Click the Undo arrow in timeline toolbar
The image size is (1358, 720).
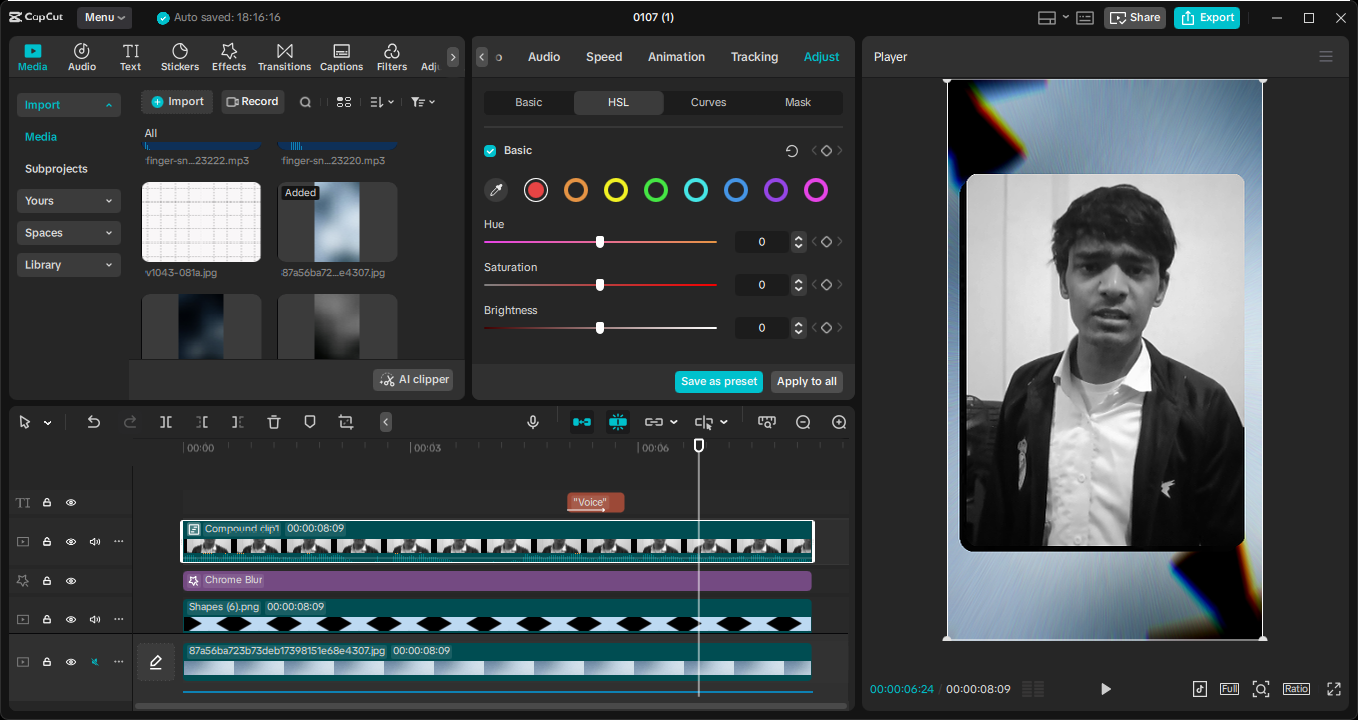click(x=94, y=422)
